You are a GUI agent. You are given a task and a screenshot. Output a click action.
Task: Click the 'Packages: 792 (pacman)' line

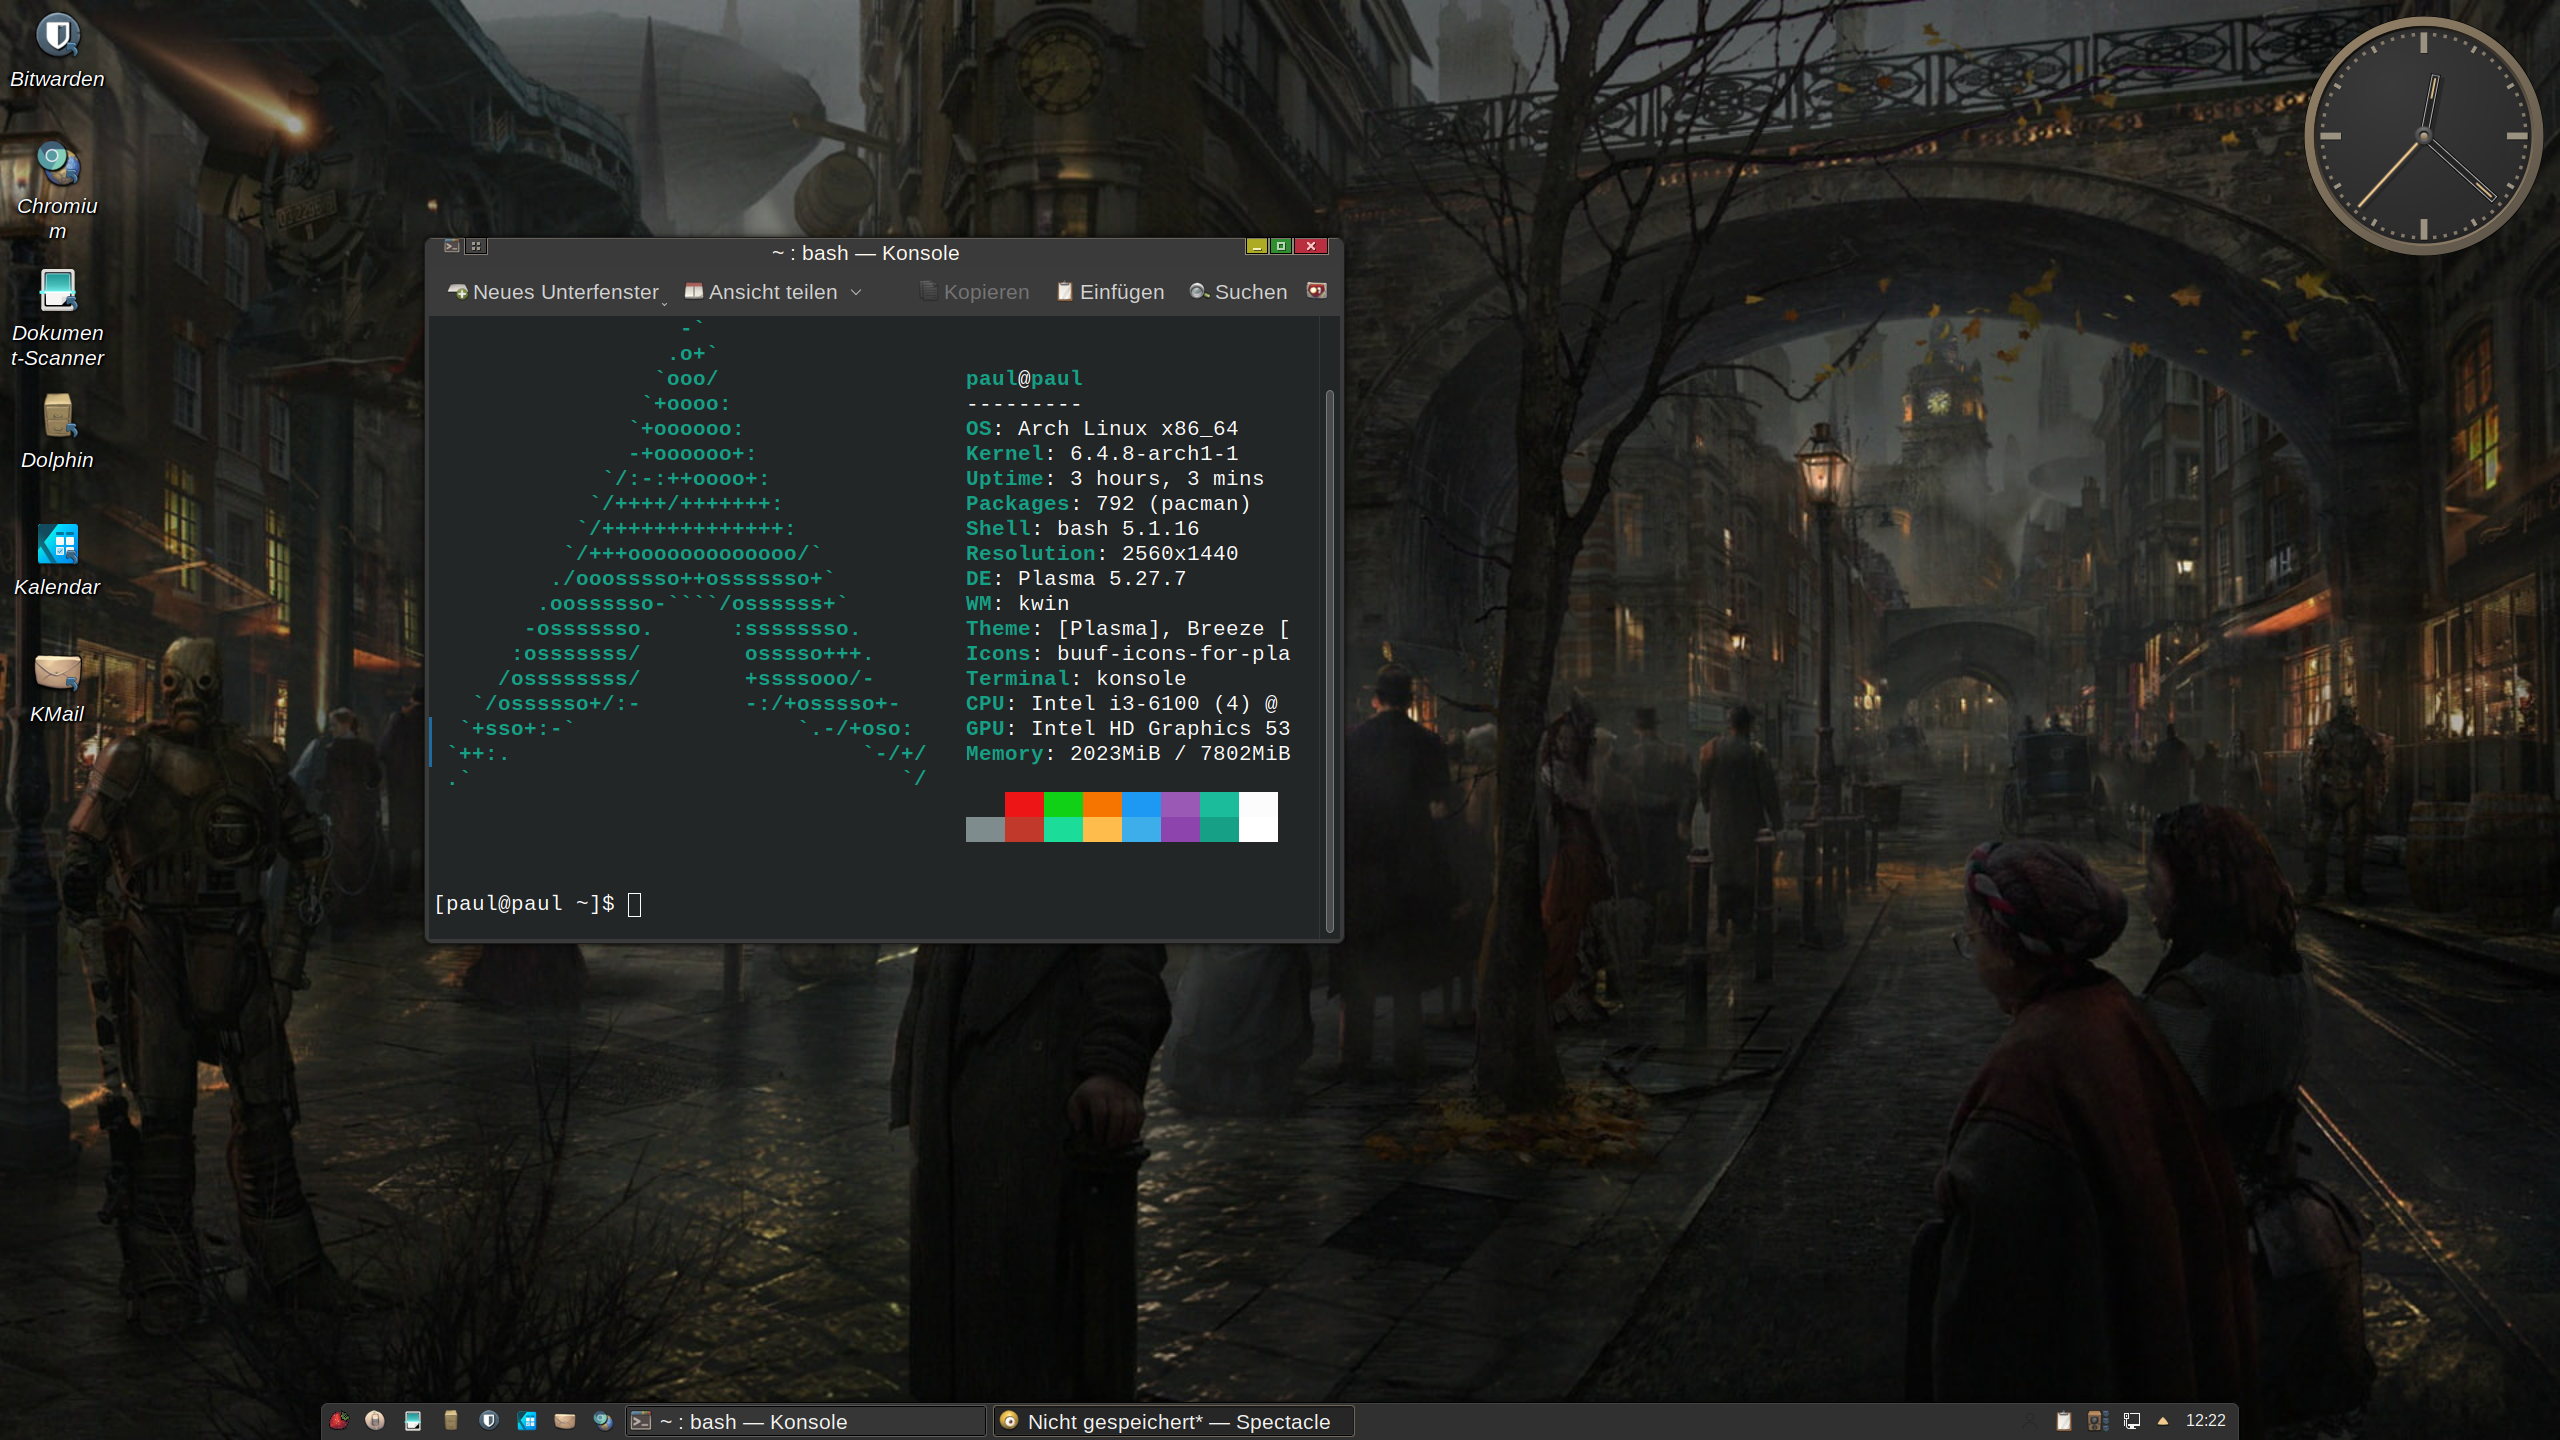(x=1108, y=504)
